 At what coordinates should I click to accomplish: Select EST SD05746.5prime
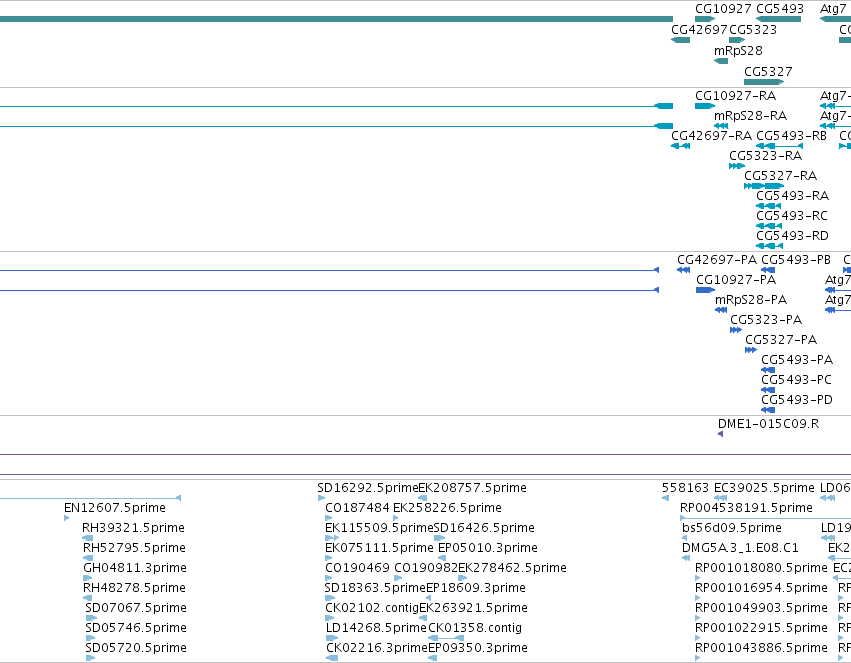click(x=91, y=639)
